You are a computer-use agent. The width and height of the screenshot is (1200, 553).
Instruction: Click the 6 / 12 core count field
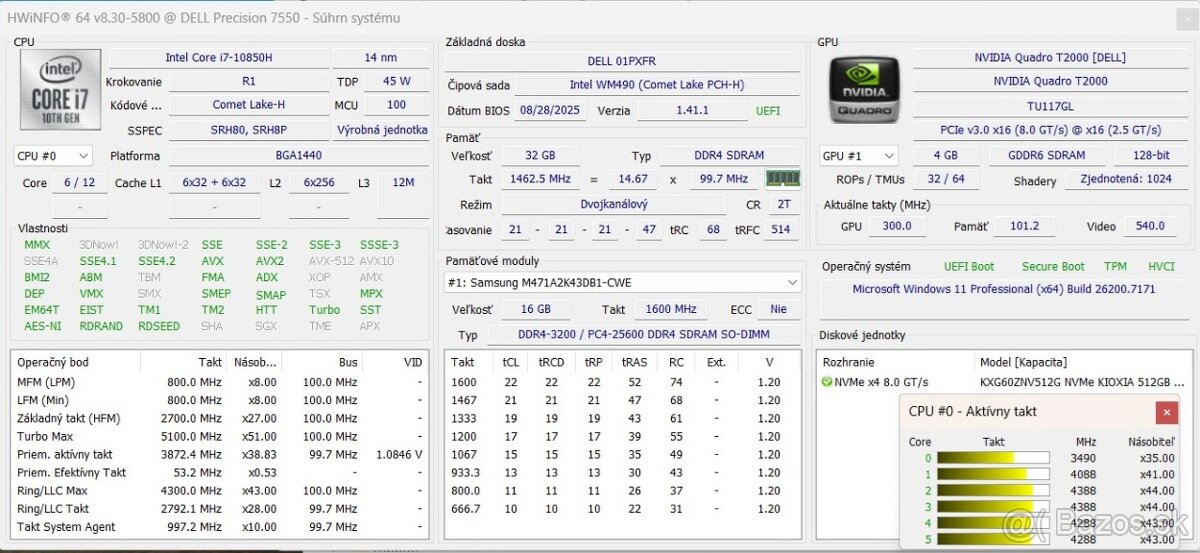click(79, 183)
